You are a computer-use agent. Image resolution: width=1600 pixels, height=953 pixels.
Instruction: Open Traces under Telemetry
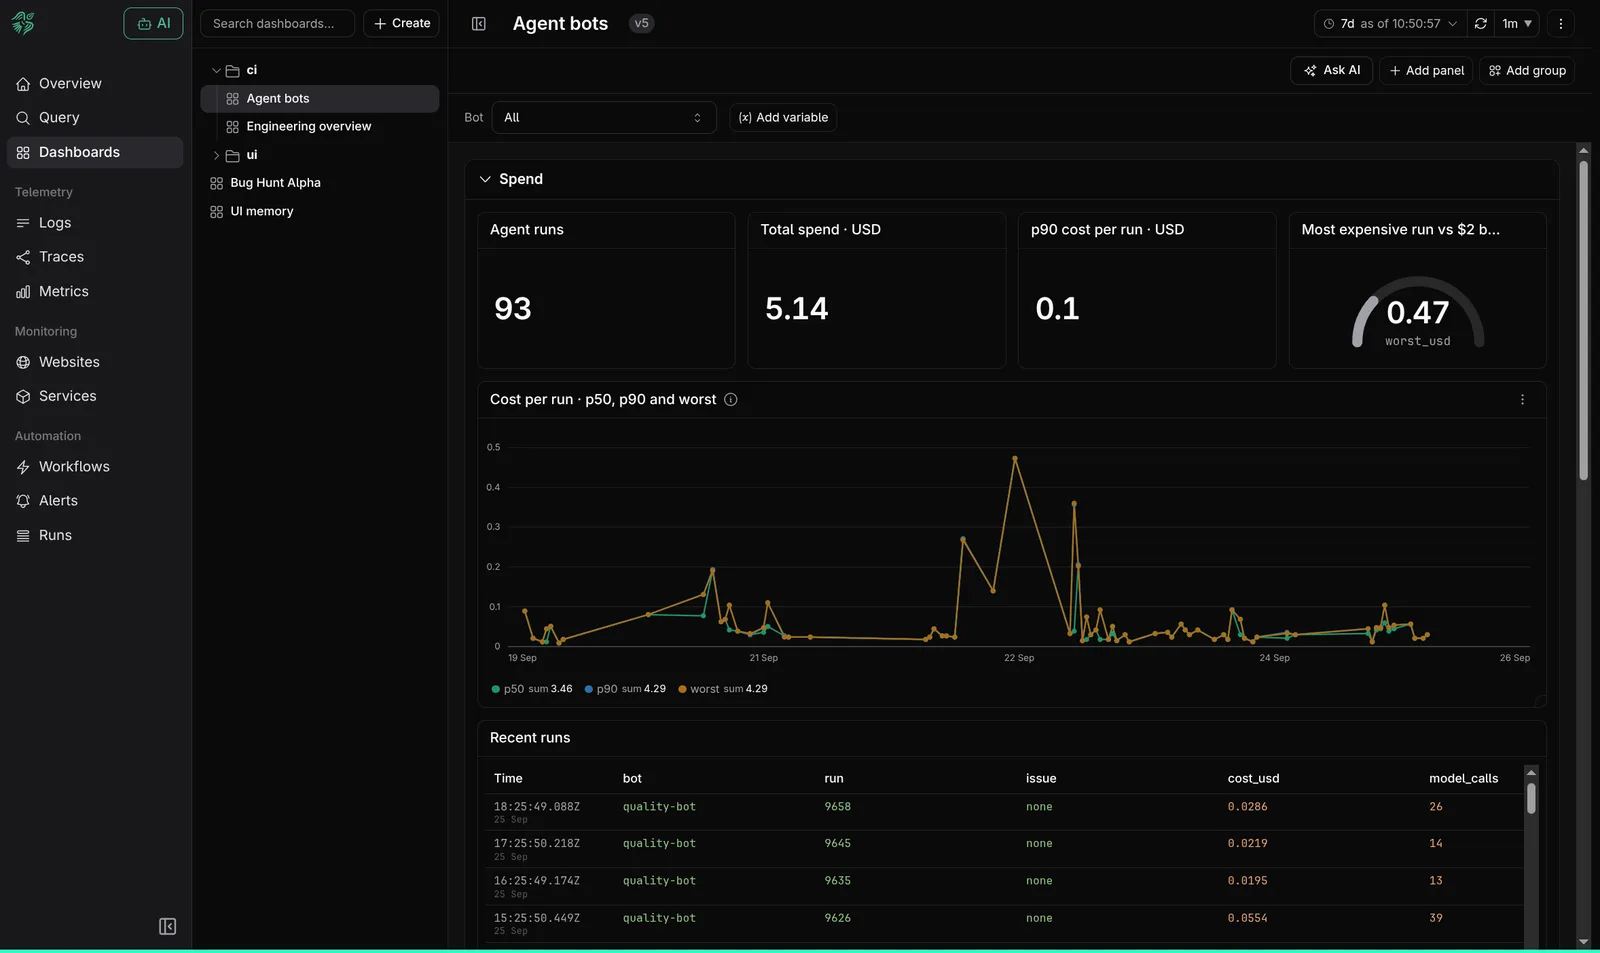(94, 257)
